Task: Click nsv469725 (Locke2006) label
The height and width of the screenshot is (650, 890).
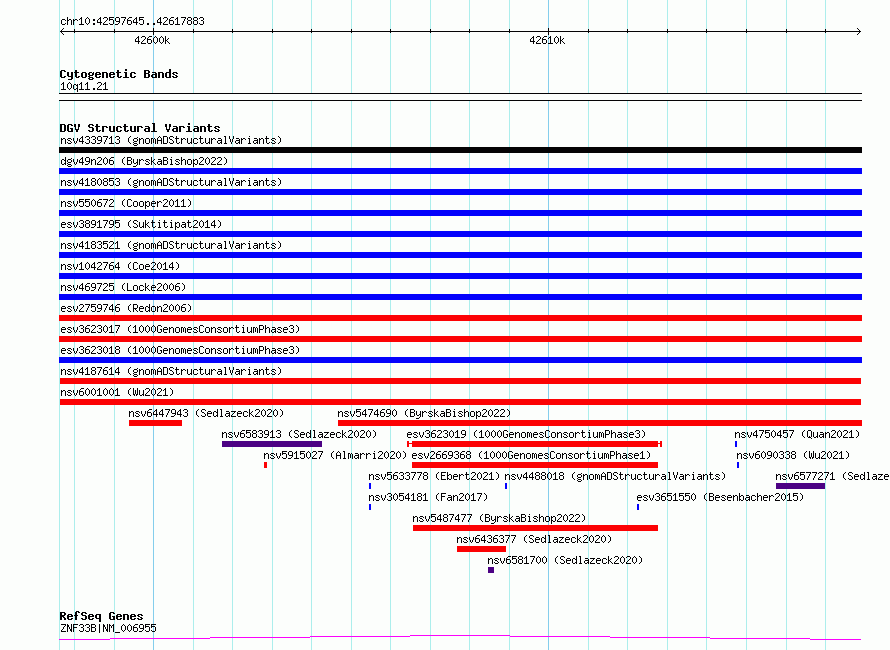Action: click(x=123, y=287)
